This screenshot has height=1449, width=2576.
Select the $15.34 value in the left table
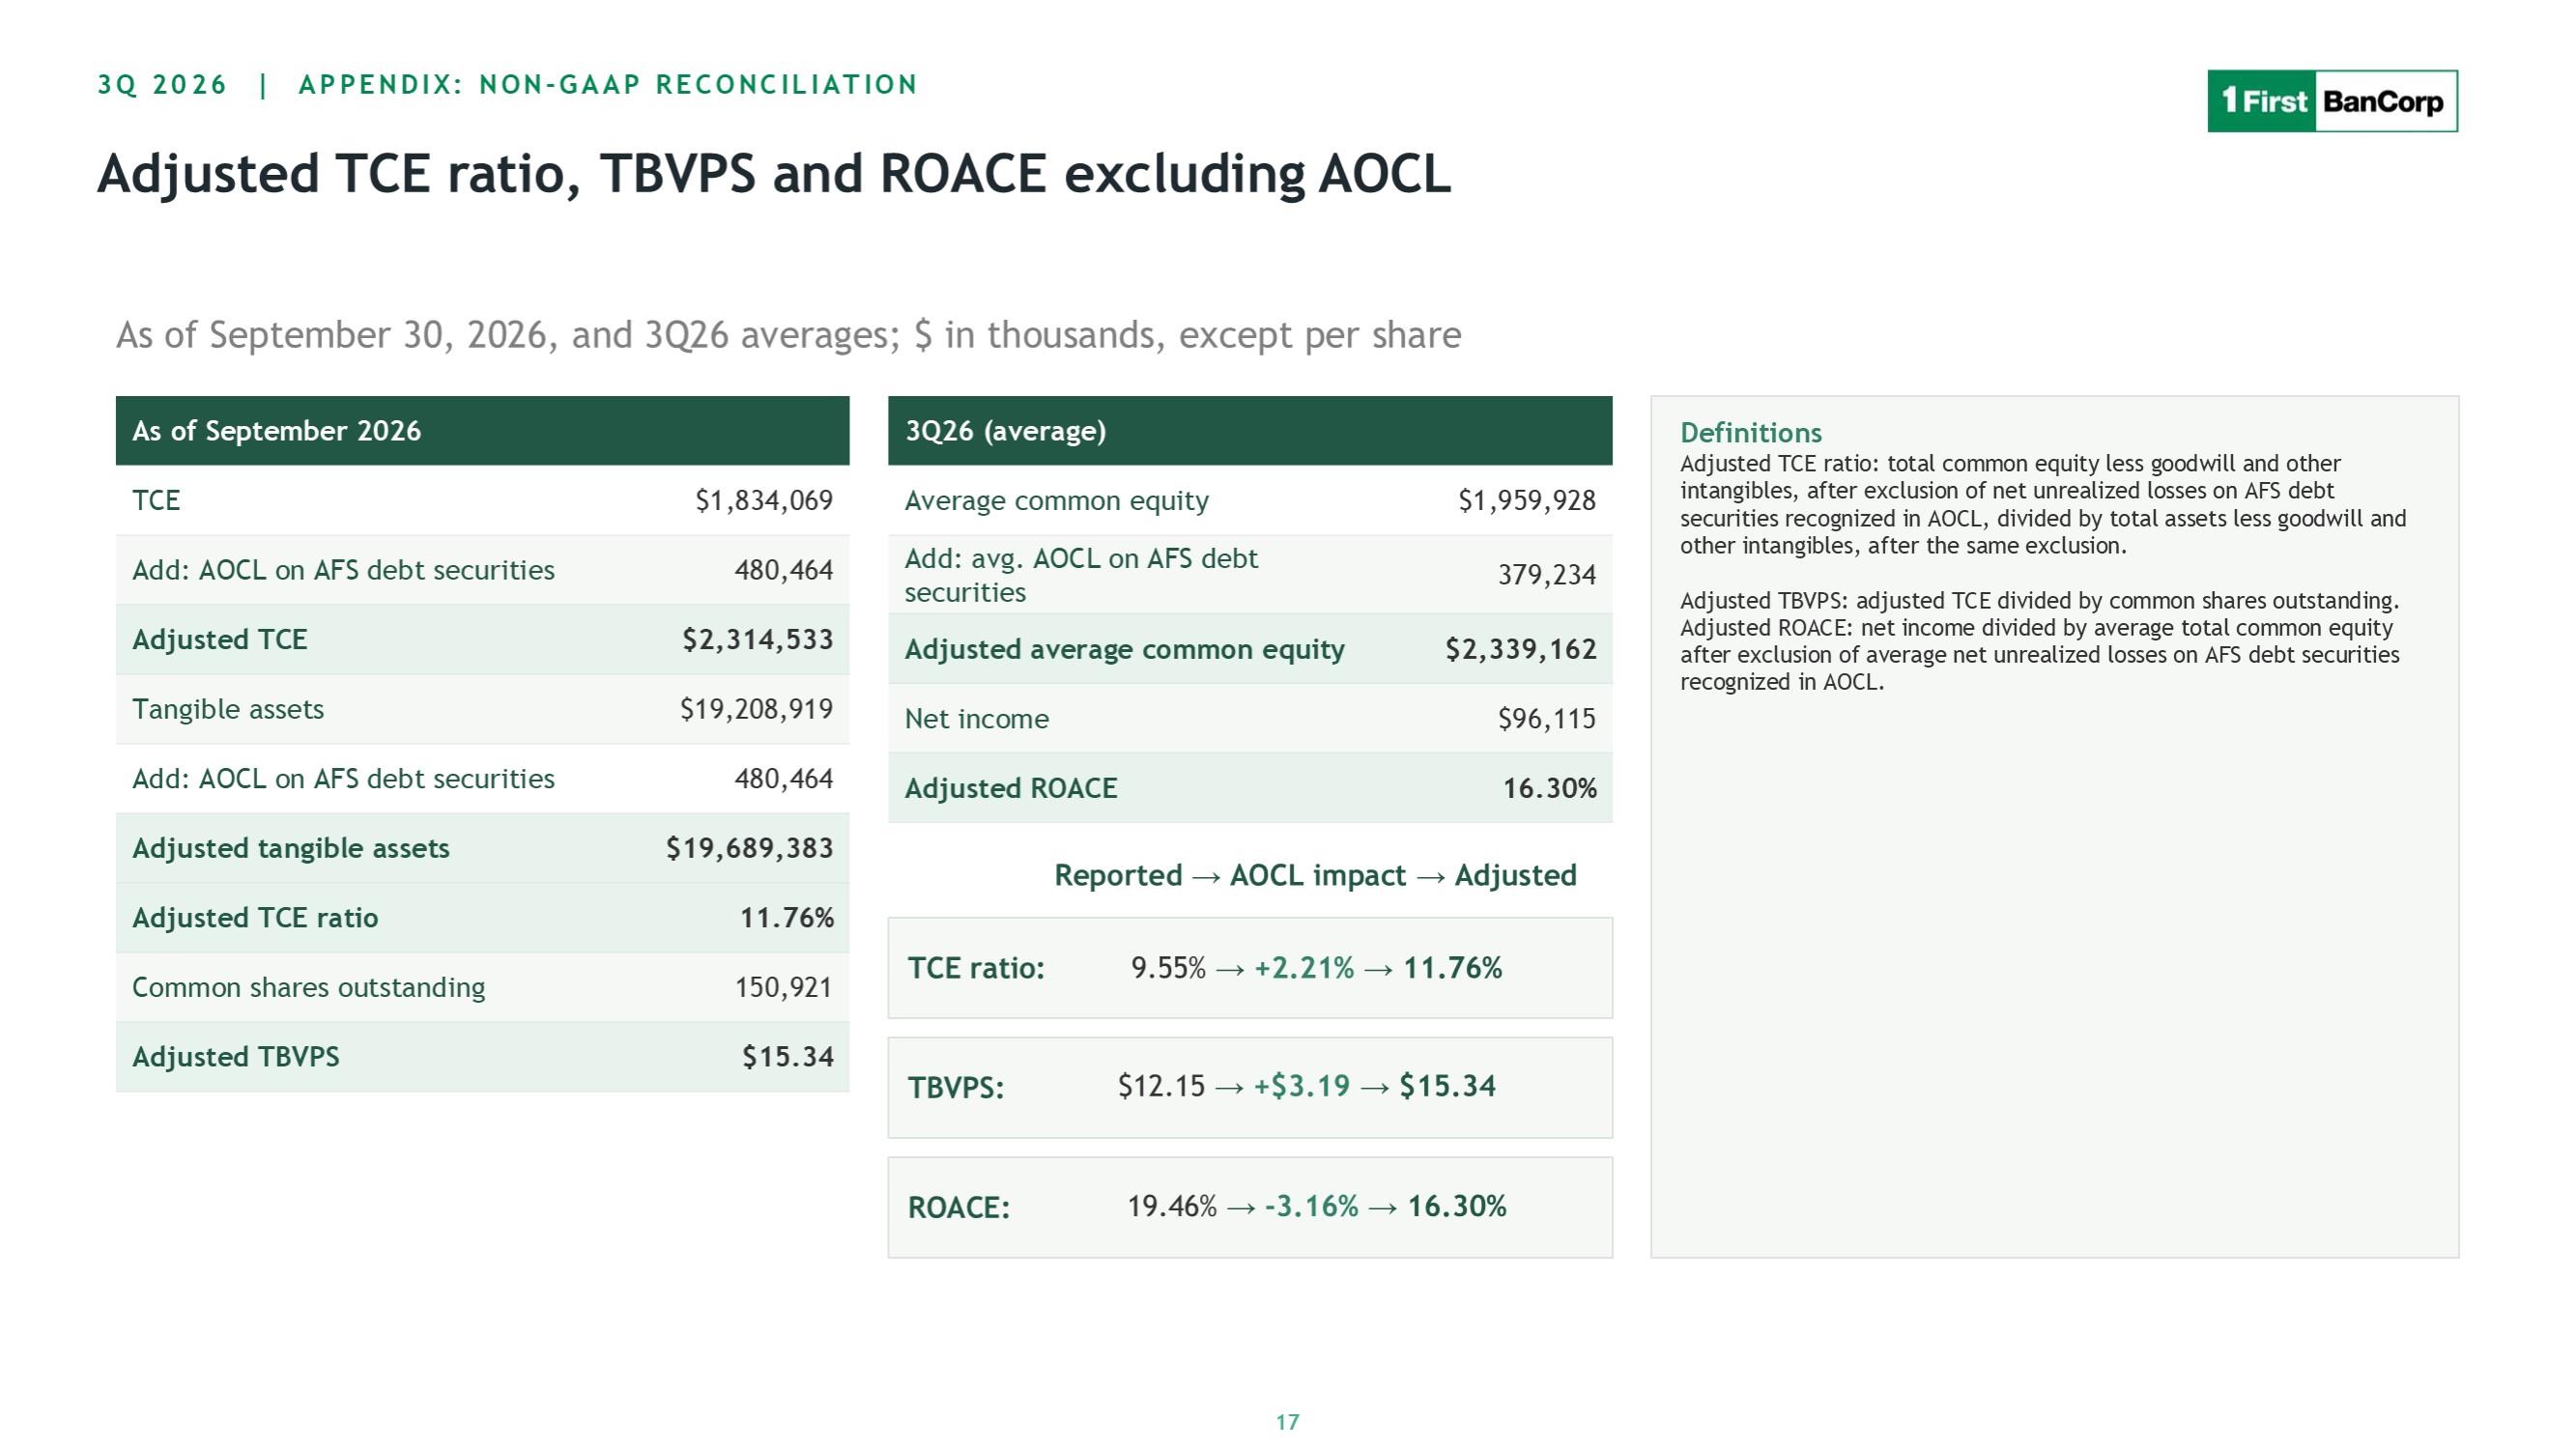tap(787, 1057)
